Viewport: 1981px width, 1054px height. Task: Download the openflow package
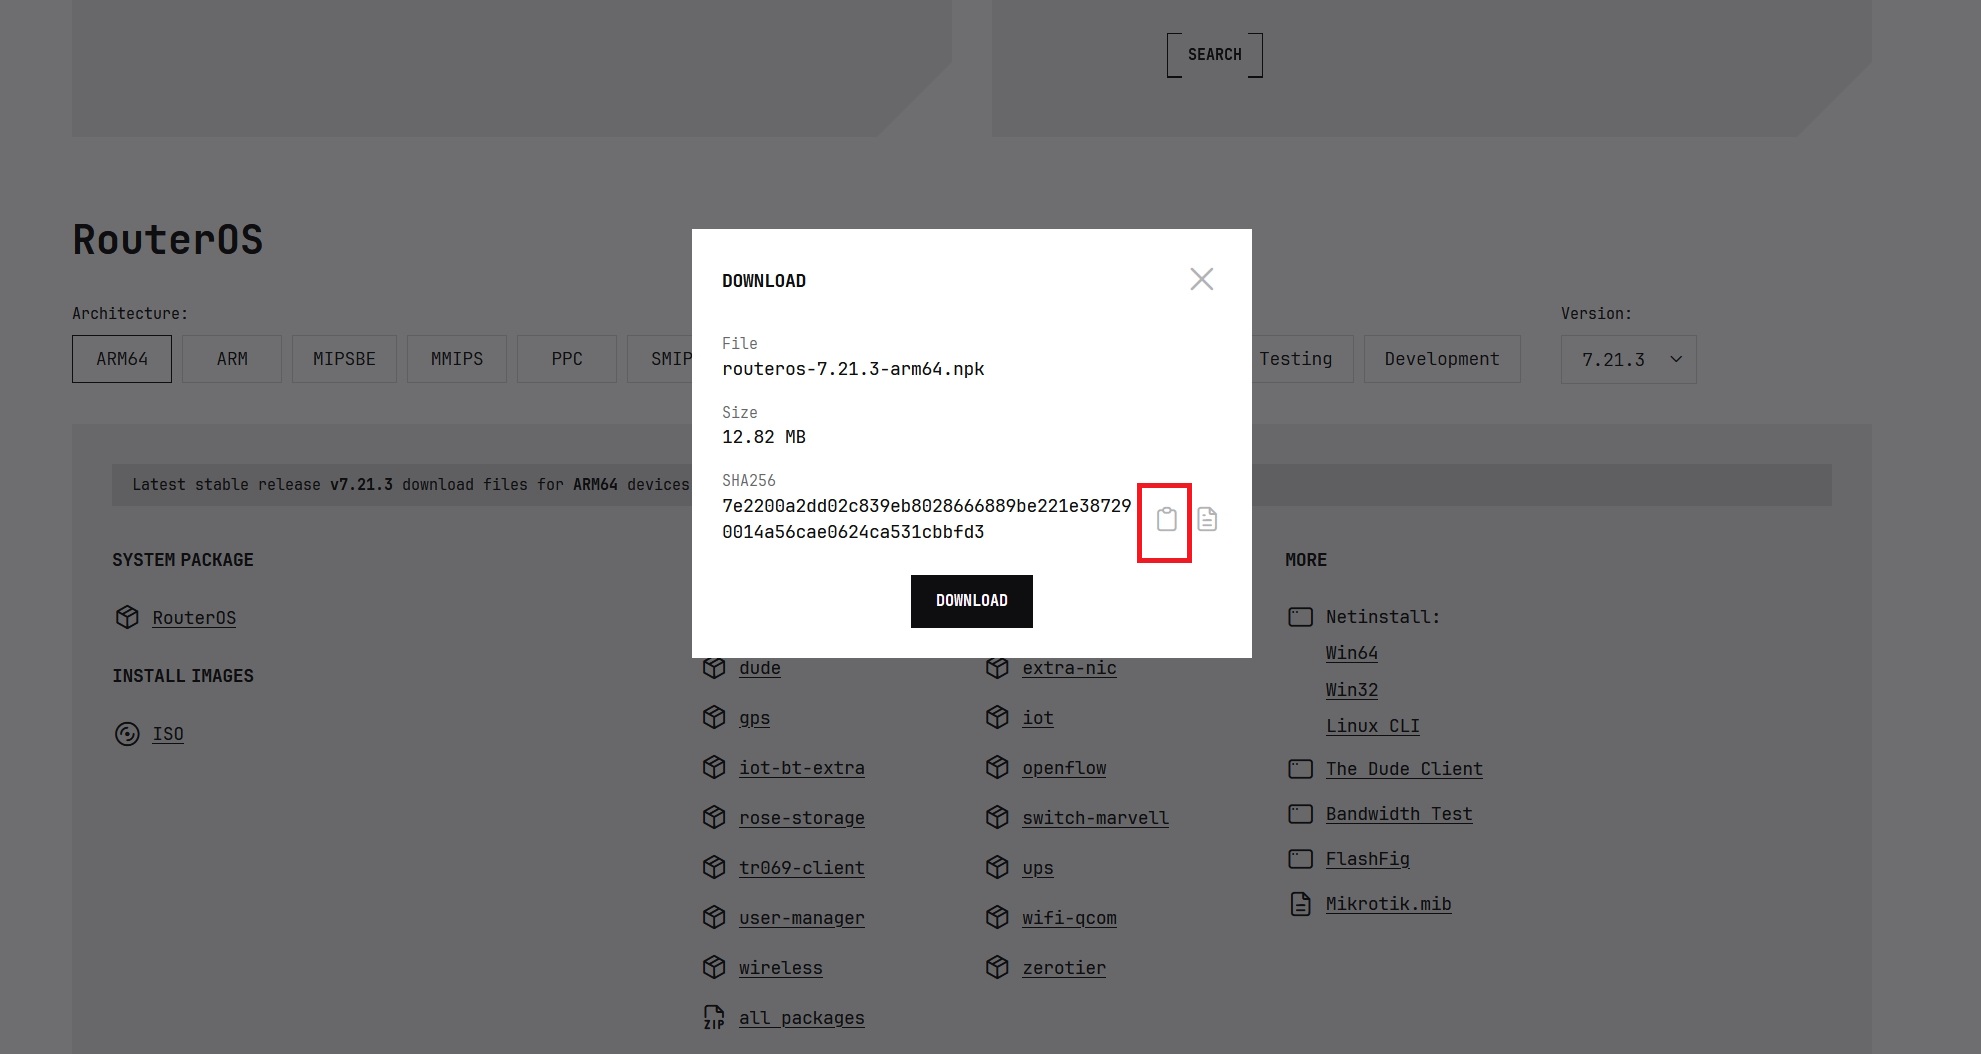pyautogui.click(x=1064, y=768)
